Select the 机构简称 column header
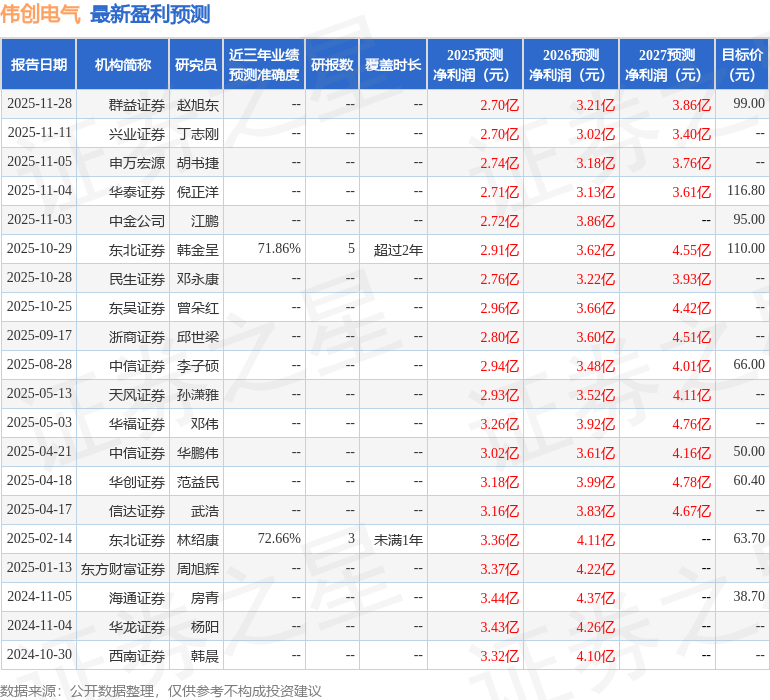 pos(123,65)
